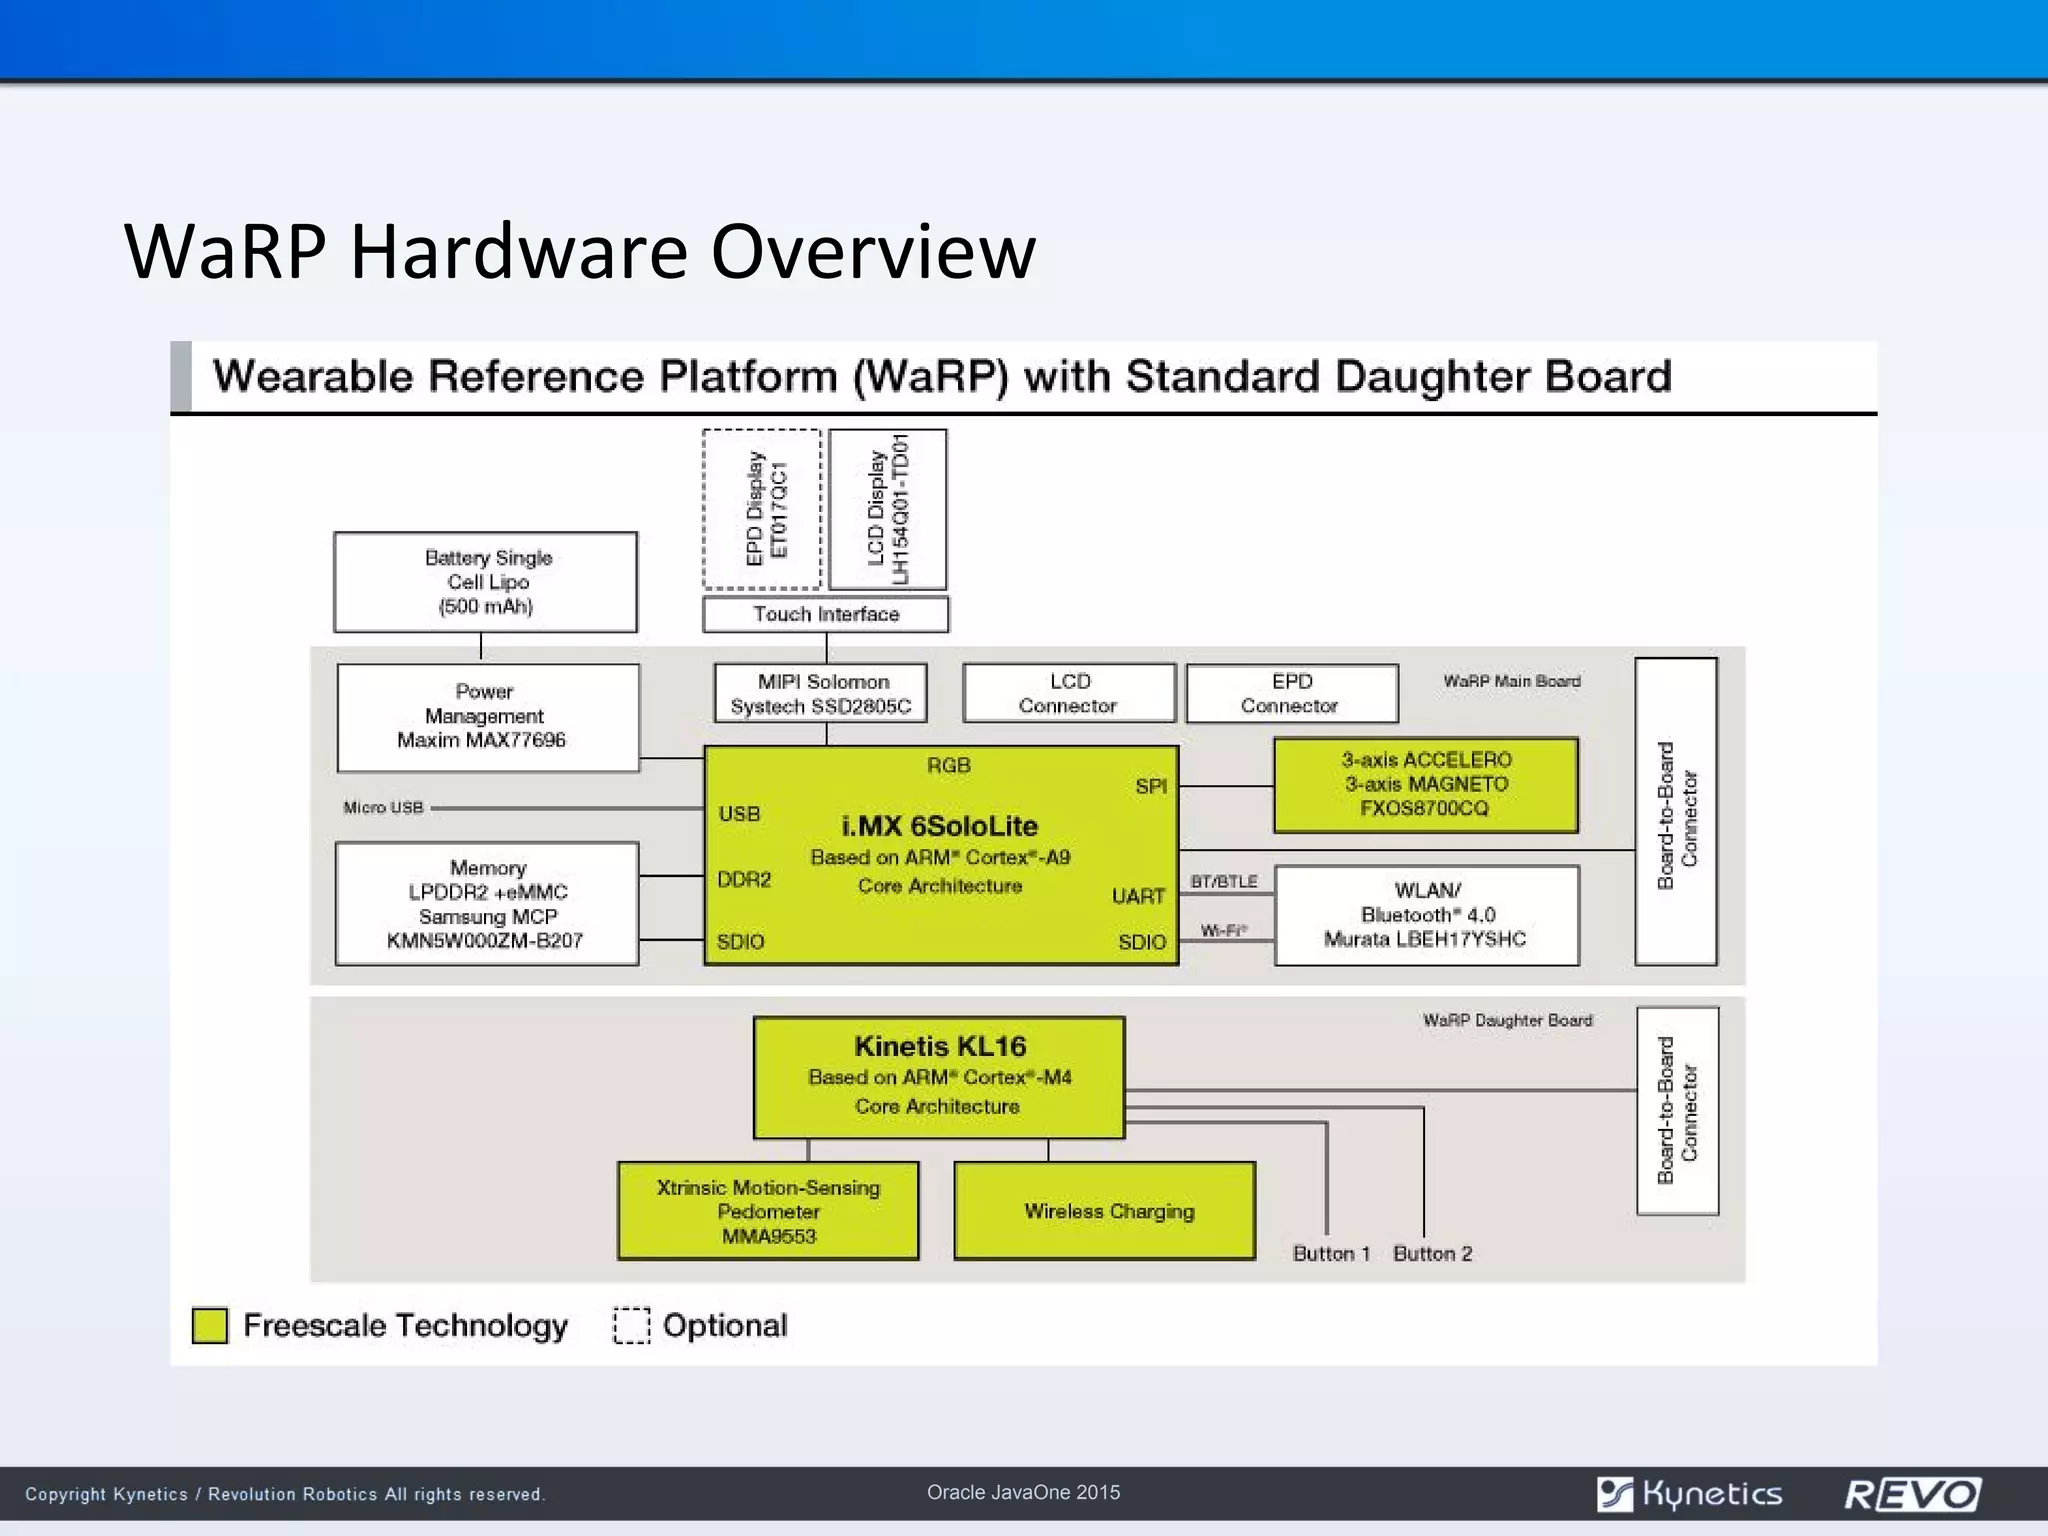This screenshot has height=1536, width=2048.
Task: Click the 'Button 1' label
Action: pyautogui.click(x=1331, y=1253)
